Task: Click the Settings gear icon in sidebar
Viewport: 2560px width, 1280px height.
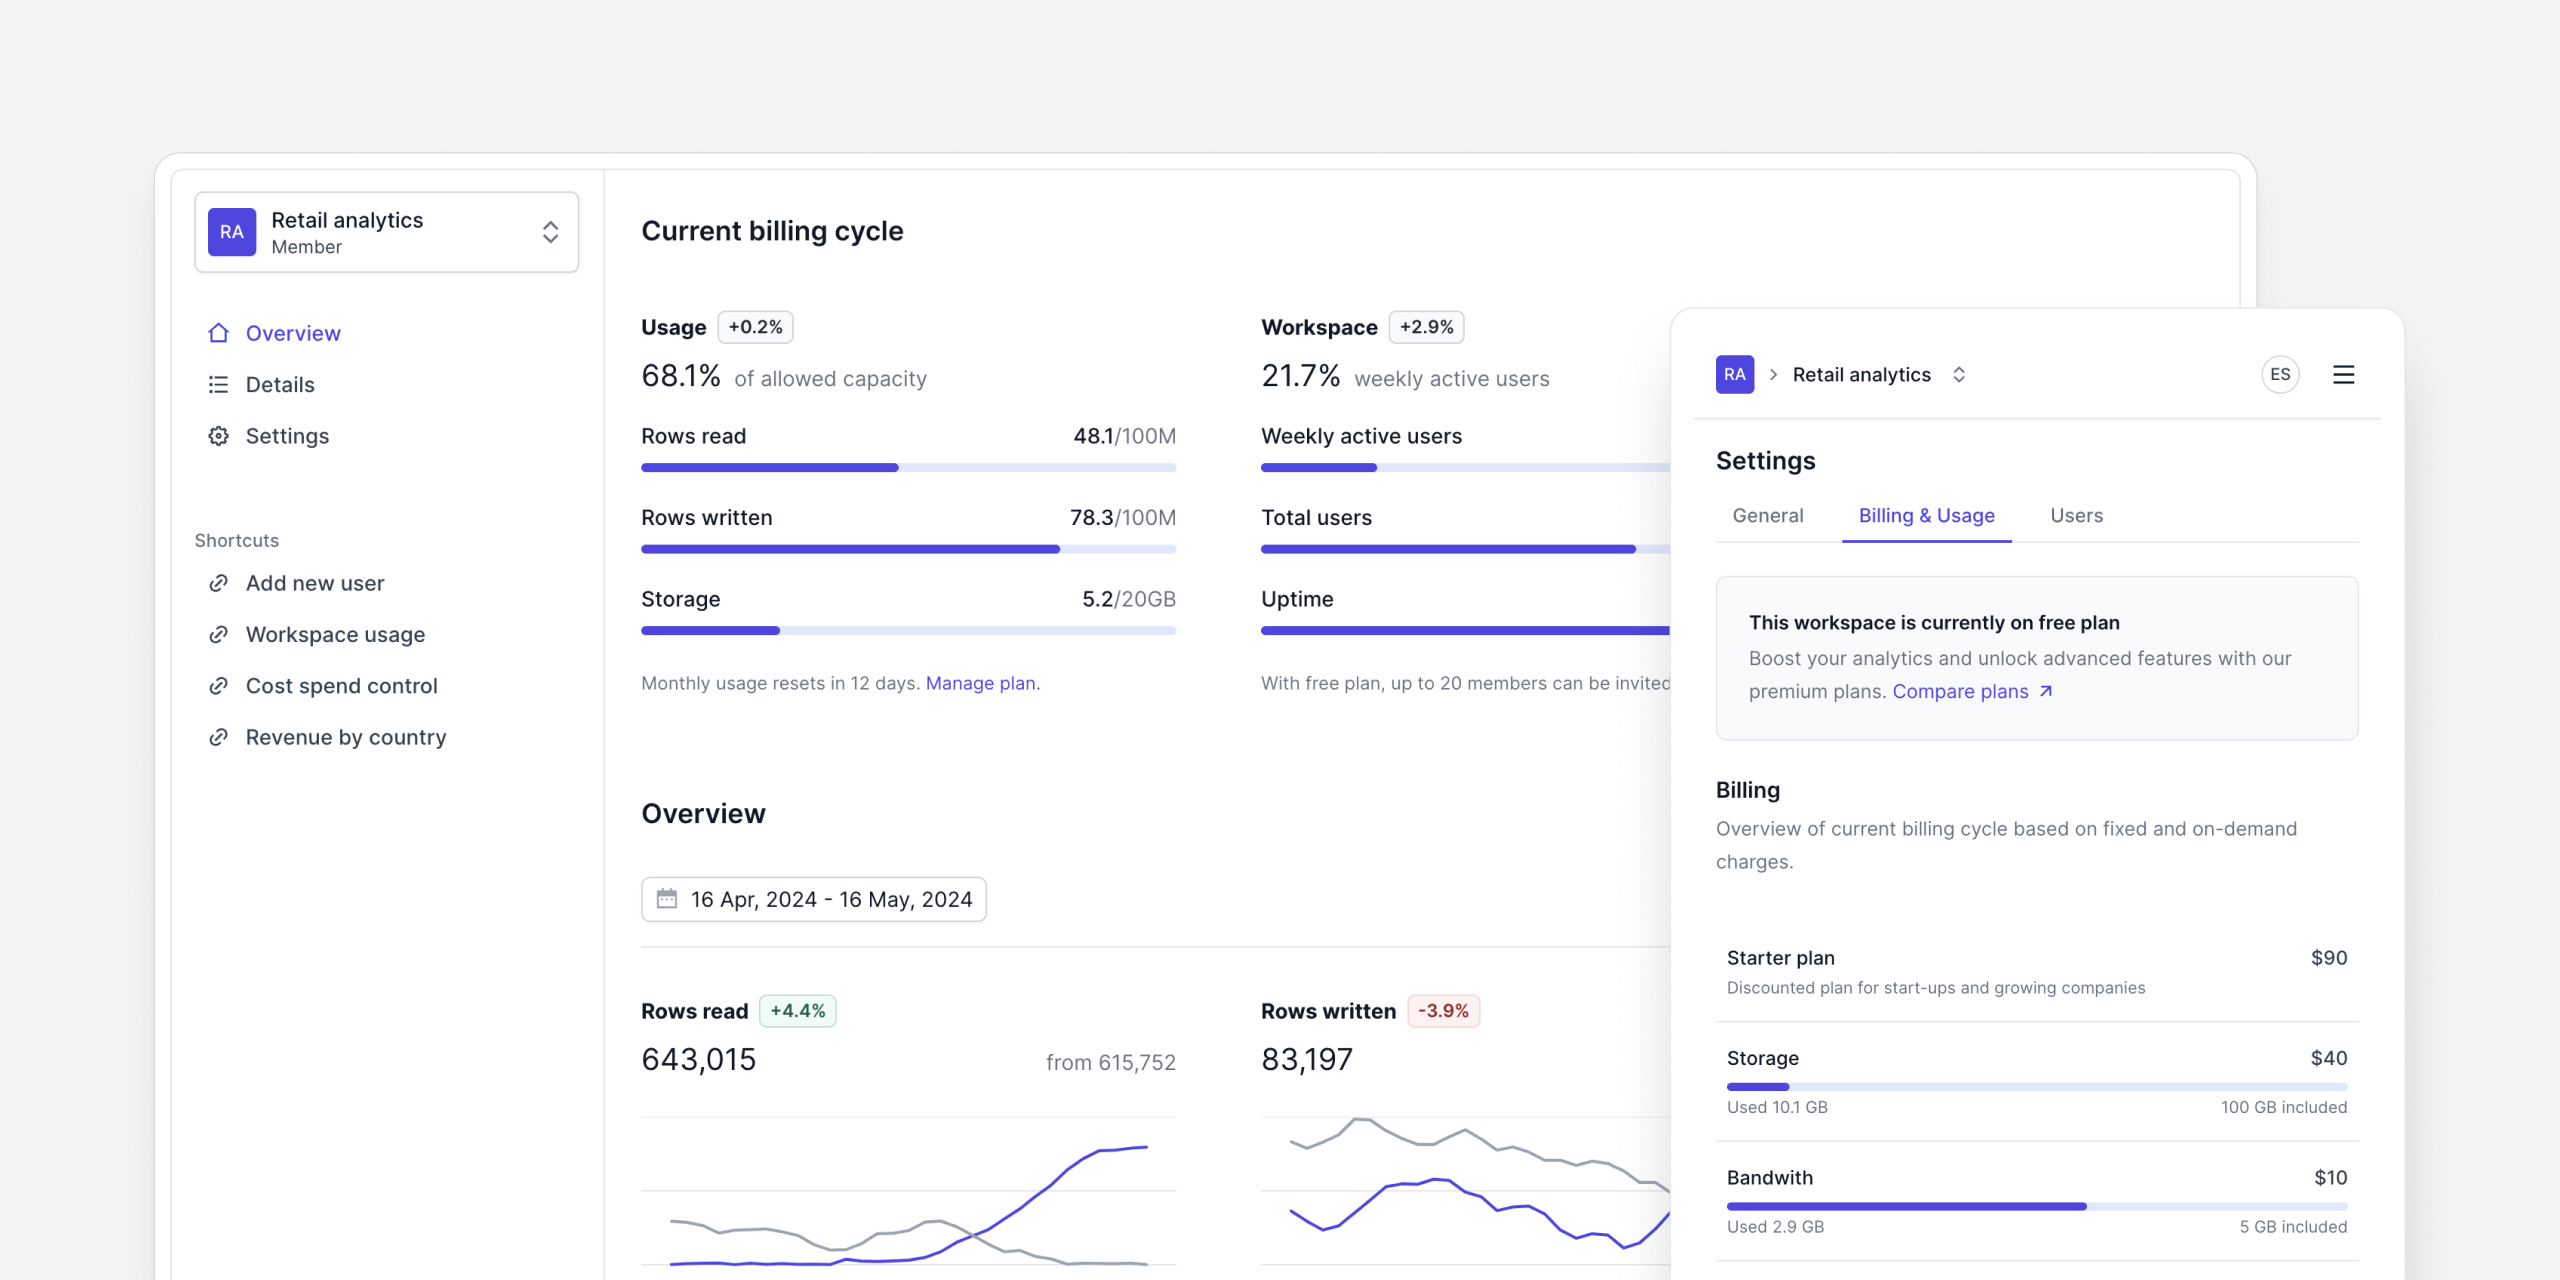Action: [x=218, y=436]
